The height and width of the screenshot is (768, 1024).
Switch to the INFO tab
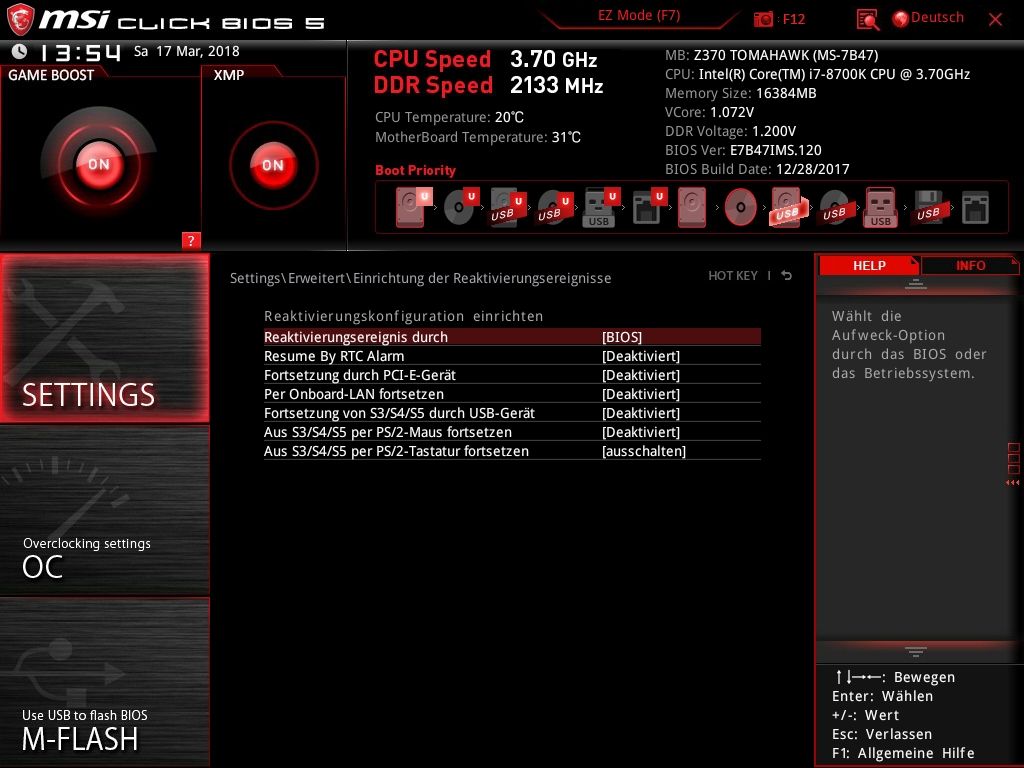(x=970, y=265)
